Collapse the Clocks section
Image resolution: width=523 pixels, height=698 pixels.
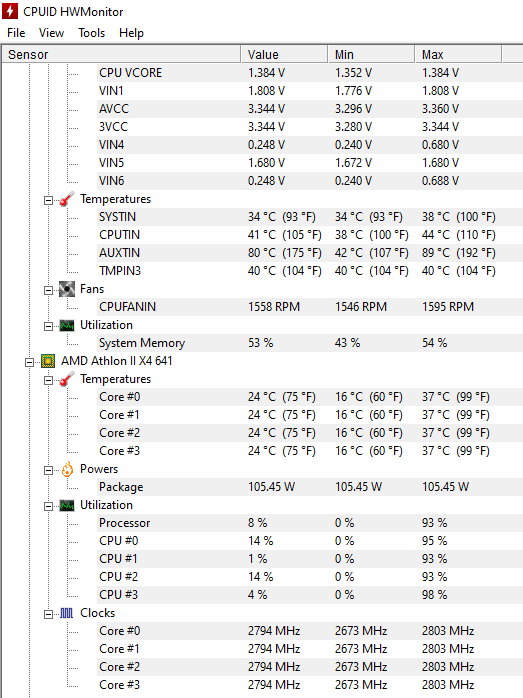tap(48, 614)
